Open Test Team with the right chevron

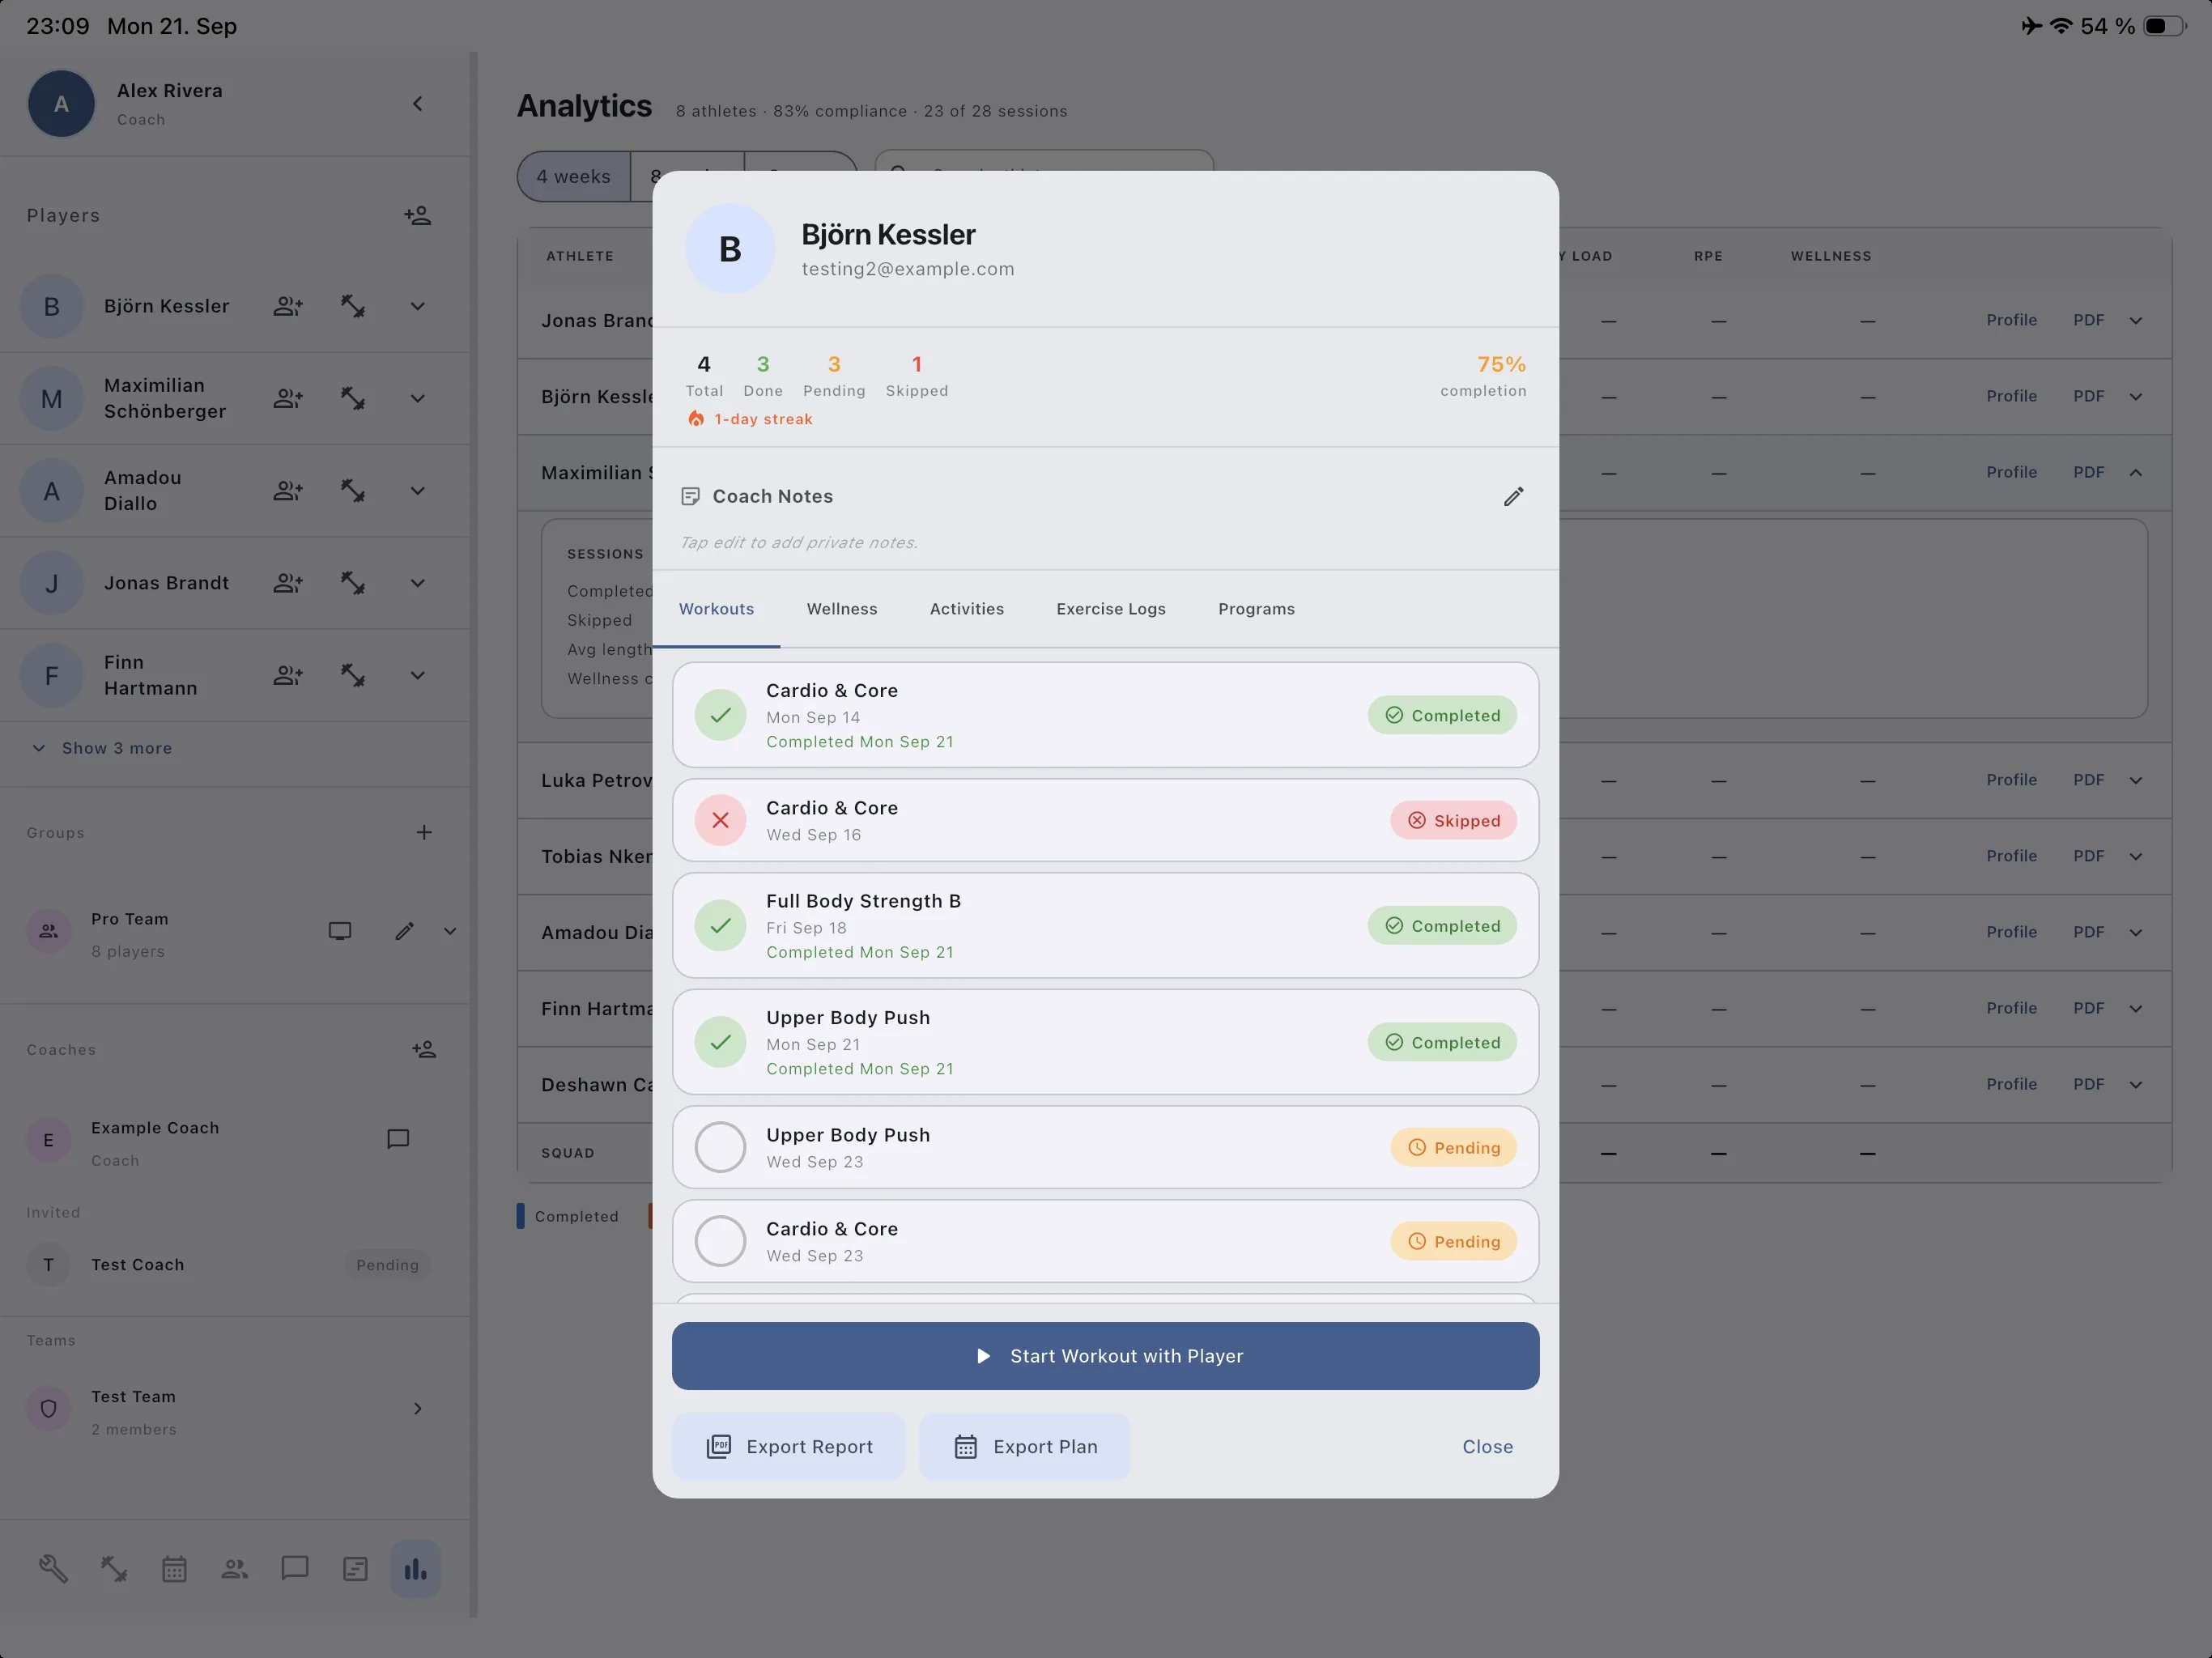tap(417, 1409)
